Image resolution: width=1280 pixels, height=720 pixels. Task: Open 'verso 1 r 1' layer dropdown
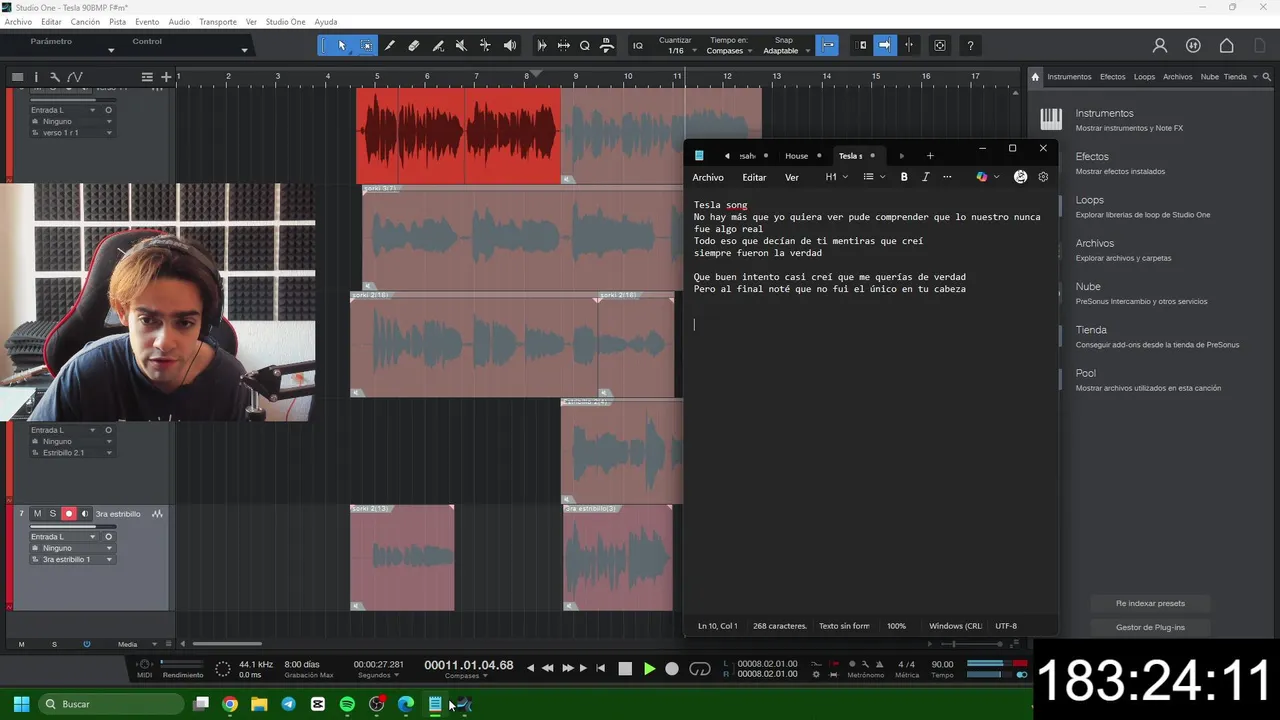click(71, 133)
